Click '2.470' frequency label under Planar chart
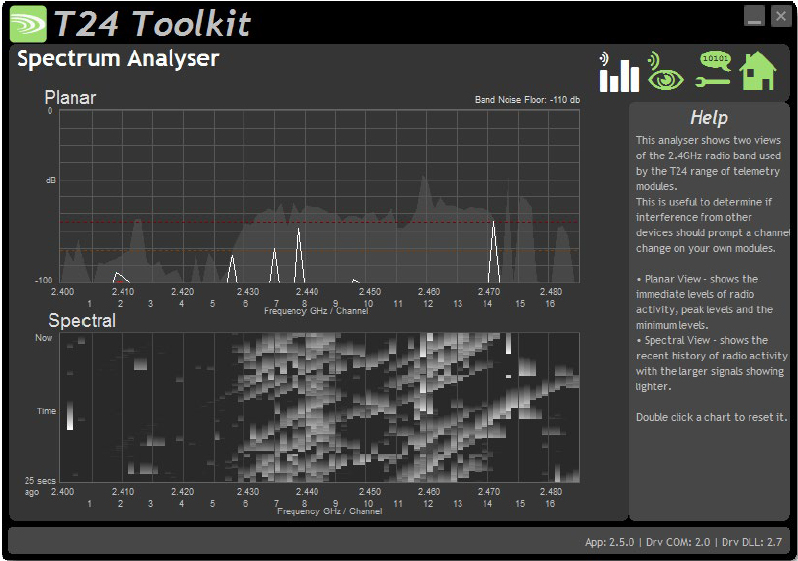This screenshot has height=561, width=798. click(489, 292)
